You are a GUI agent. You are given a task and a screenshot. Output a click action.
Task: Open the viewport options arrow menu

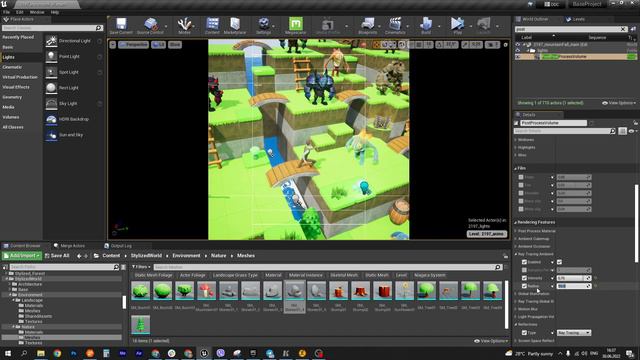click(113, 44)
